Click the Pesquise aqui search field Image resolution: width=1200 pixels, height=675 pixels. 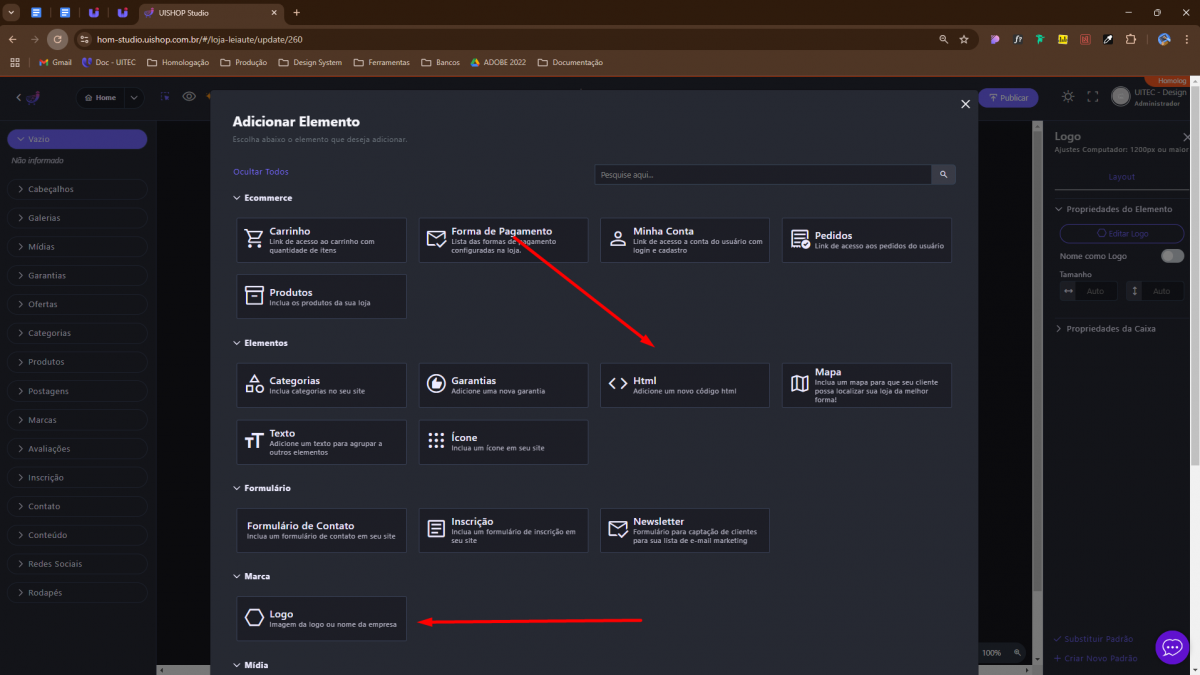pyautogui.click(x=762, y=175)
